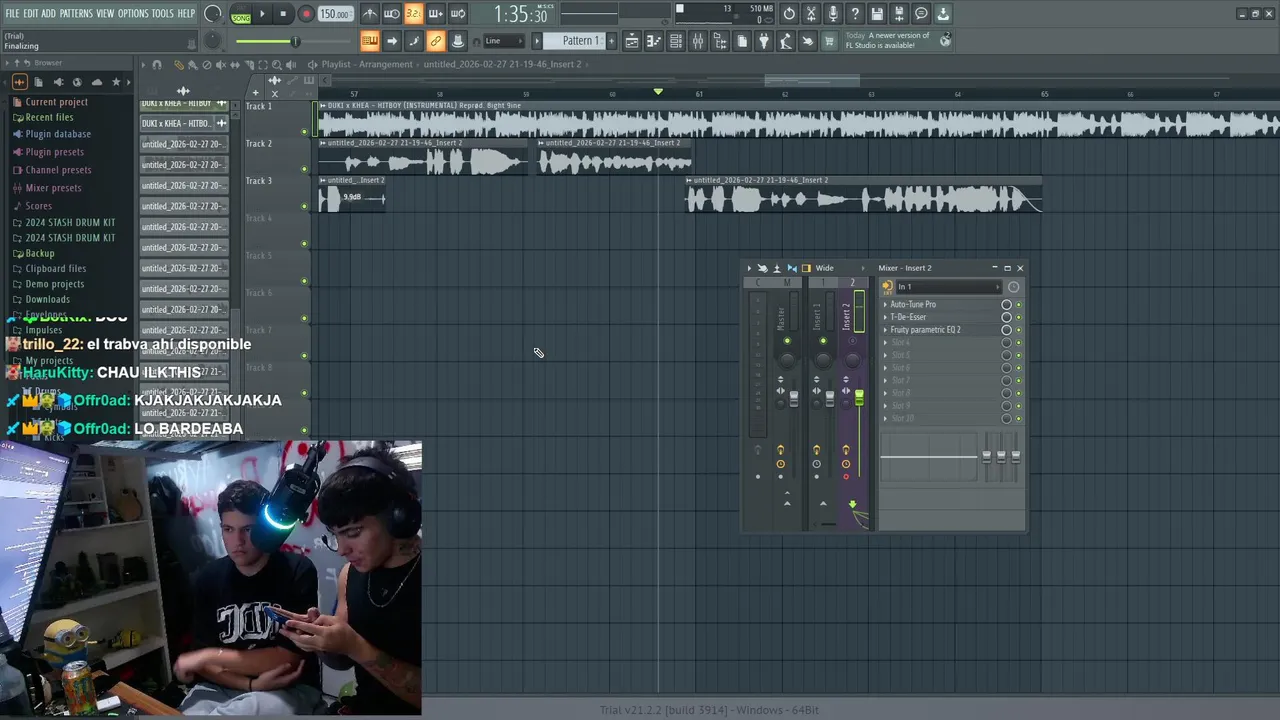
Task: Click the Insert 2 volume fader
Action: [858, 399]
